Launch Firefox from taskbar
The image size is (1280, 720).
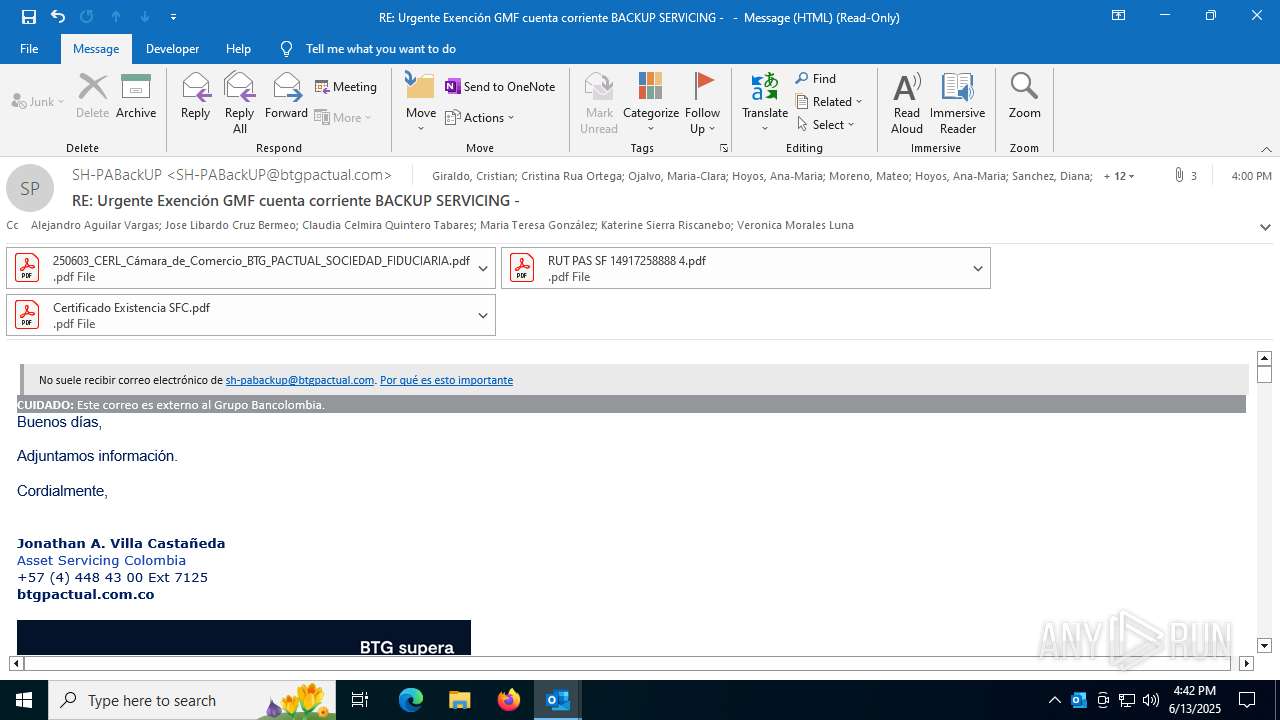[x=509, y=700]
